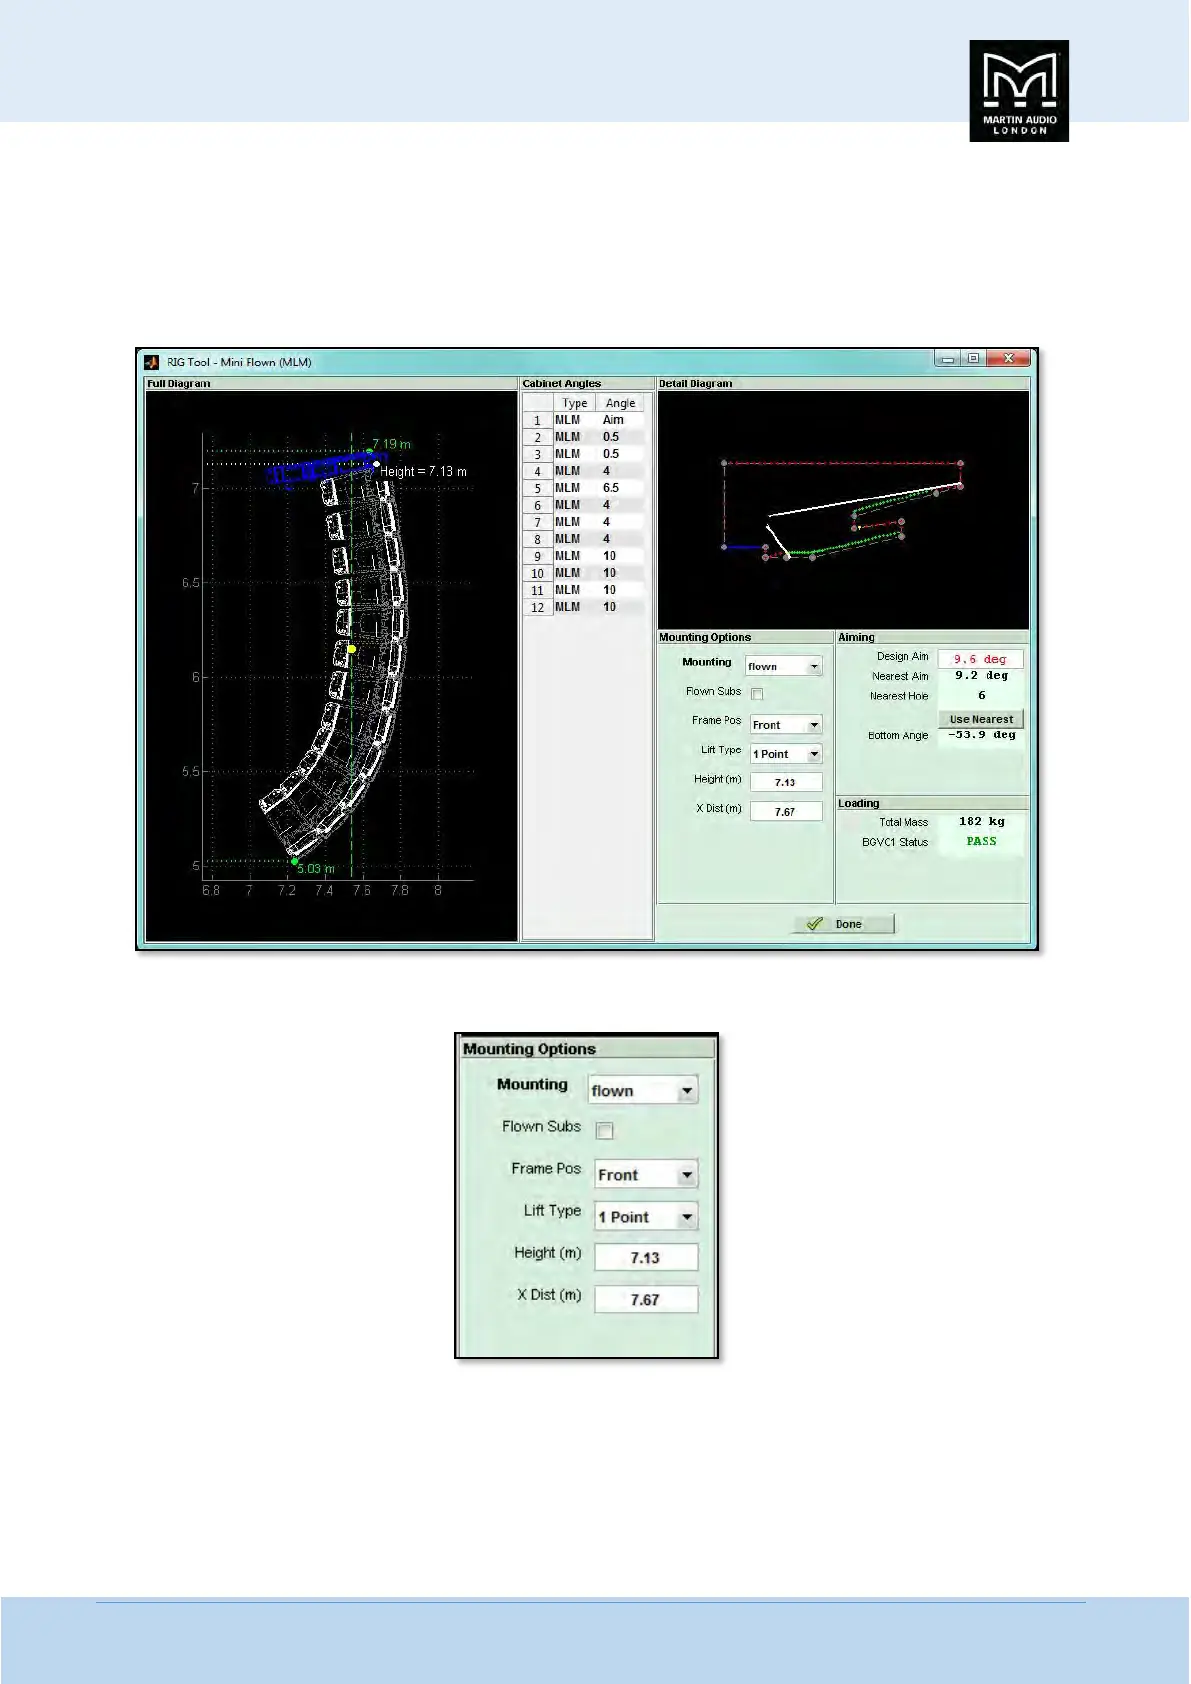Close the RIG Tool window
The width and height of the screenshot is (1191, 1684).
(1009, 358)
